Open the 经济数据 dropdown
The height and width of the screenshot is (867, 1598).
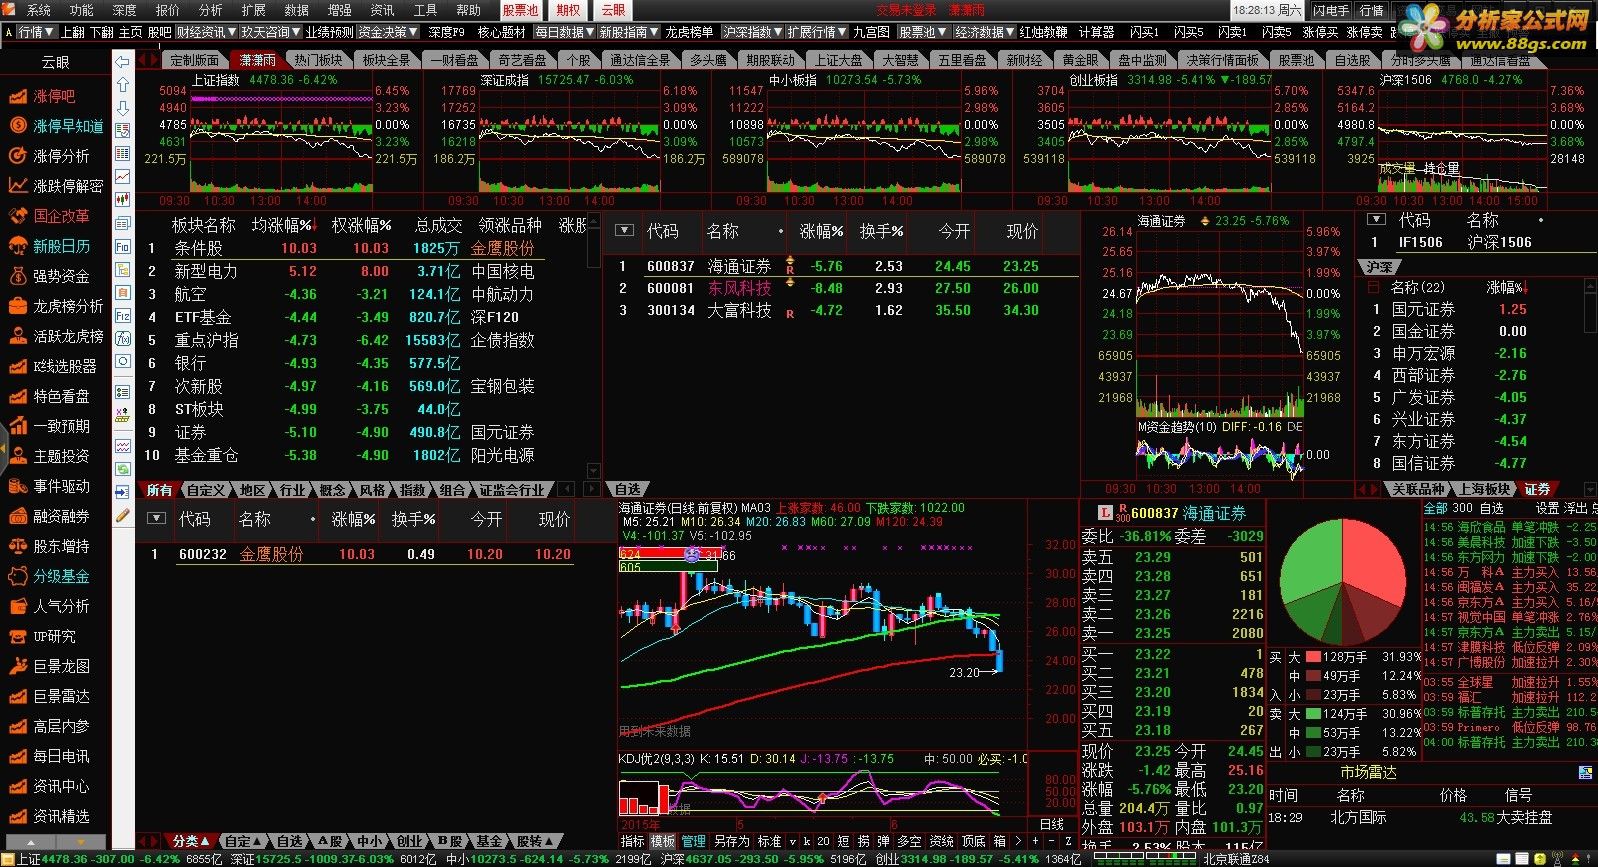click(x=984, y=32)
